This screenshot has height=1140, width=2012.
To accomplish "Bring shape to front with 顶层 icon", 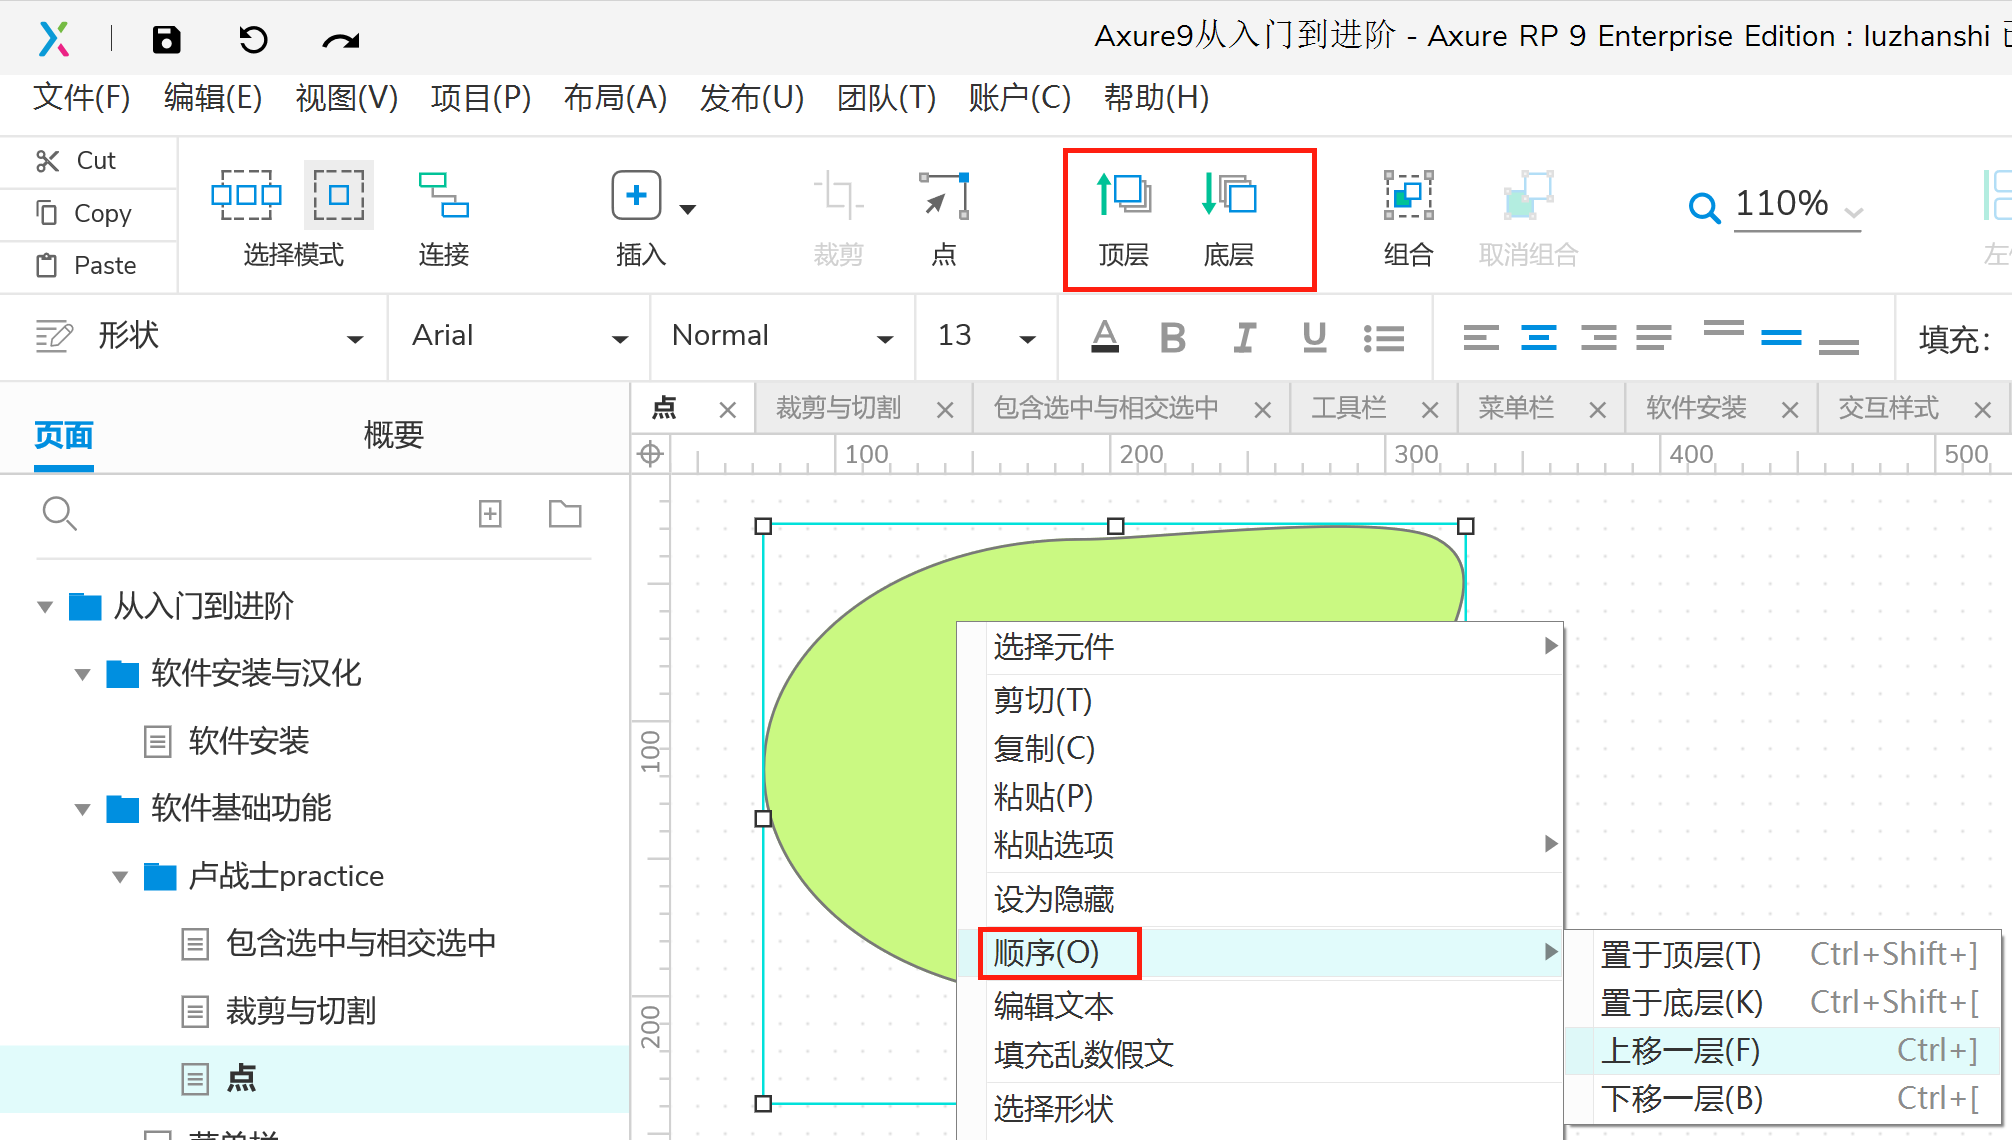I will [1124, 195].
